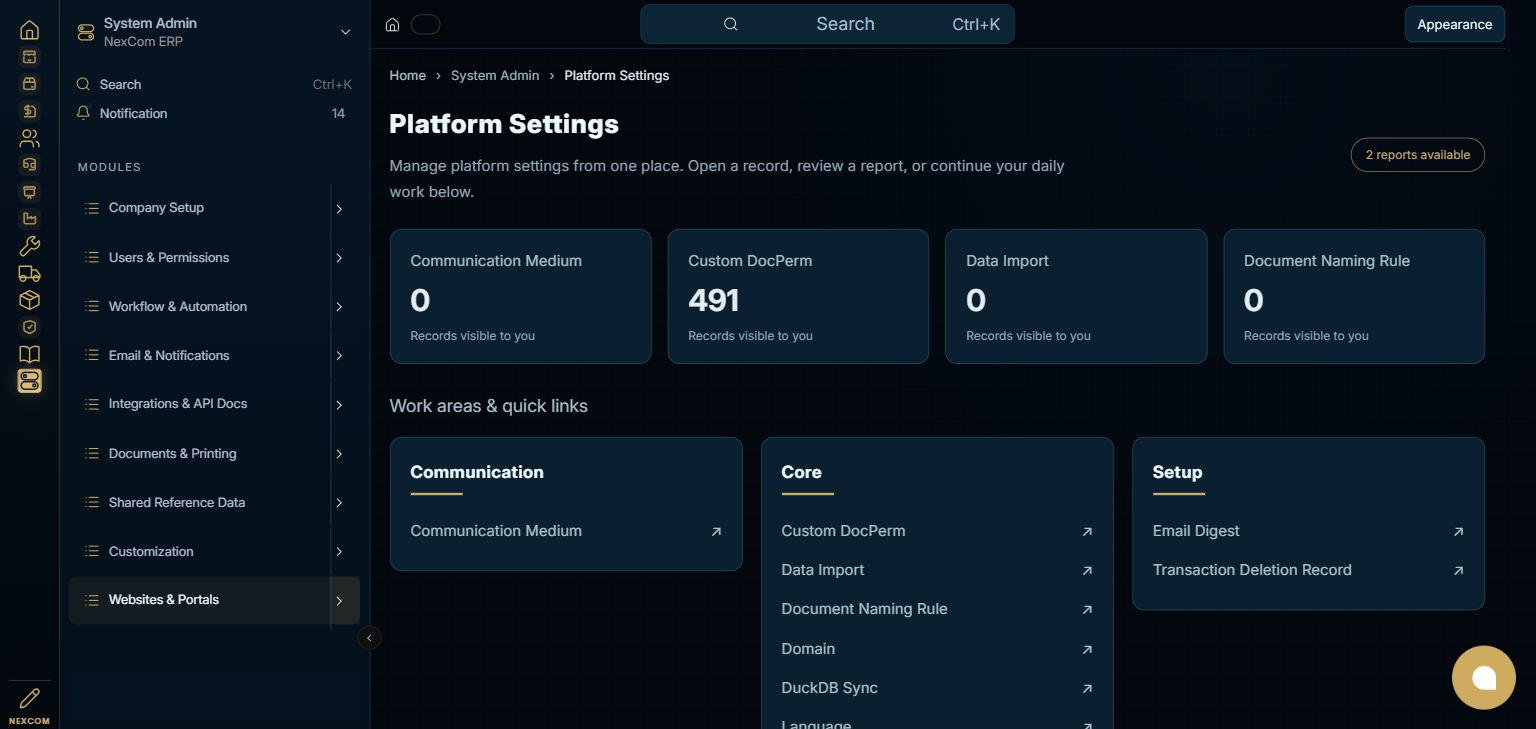Open the factory icon in the left rail

[x=30, y=219]
